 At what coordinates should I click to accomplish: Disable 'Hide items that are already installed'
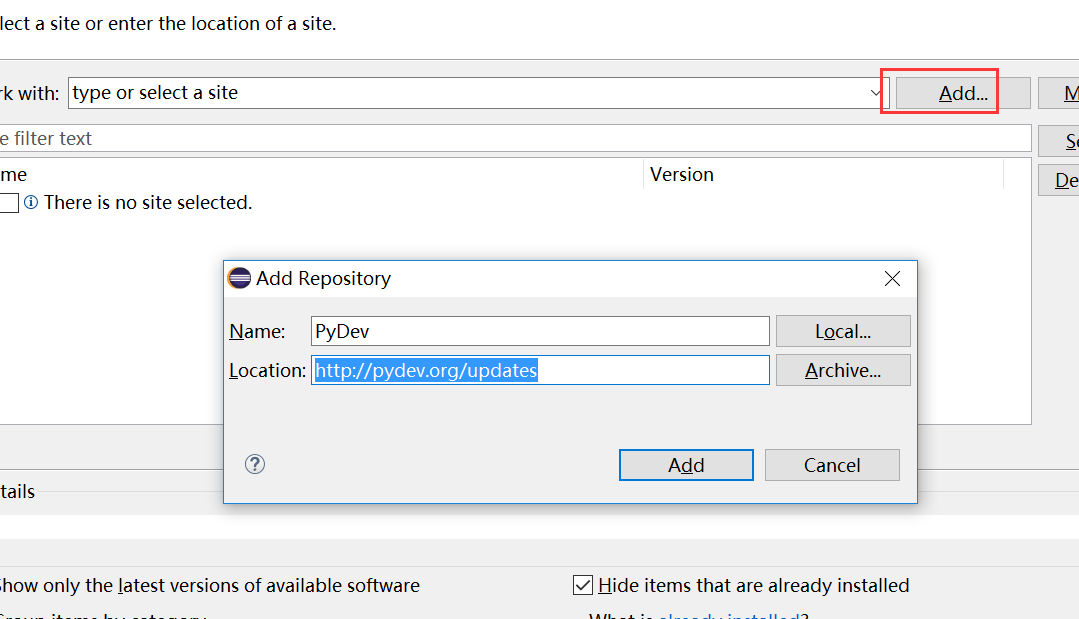[x=583, y=585]
